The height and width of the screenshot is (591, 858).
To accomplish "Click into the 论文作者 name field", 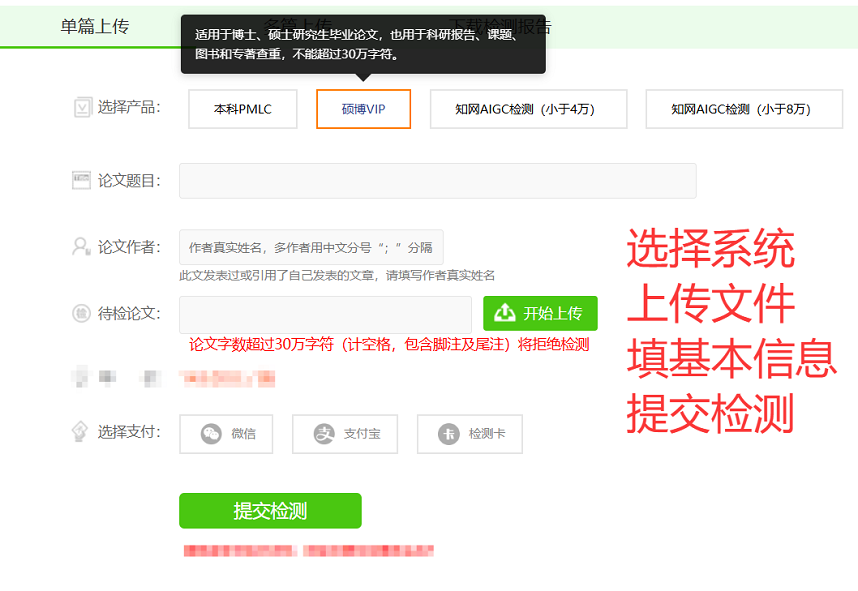I will (311, 247).
